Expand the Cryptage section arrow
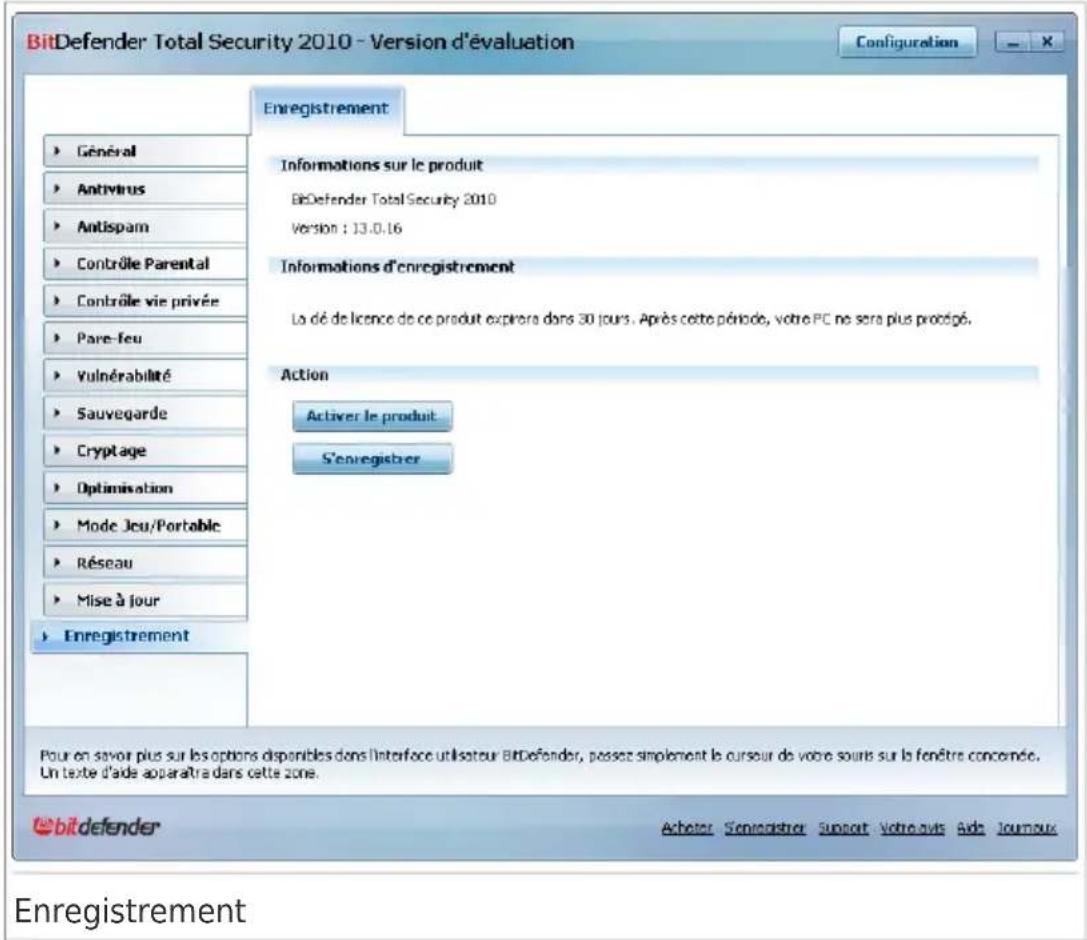The width and height of the screenshot is (1087, 940). [57, 451]
